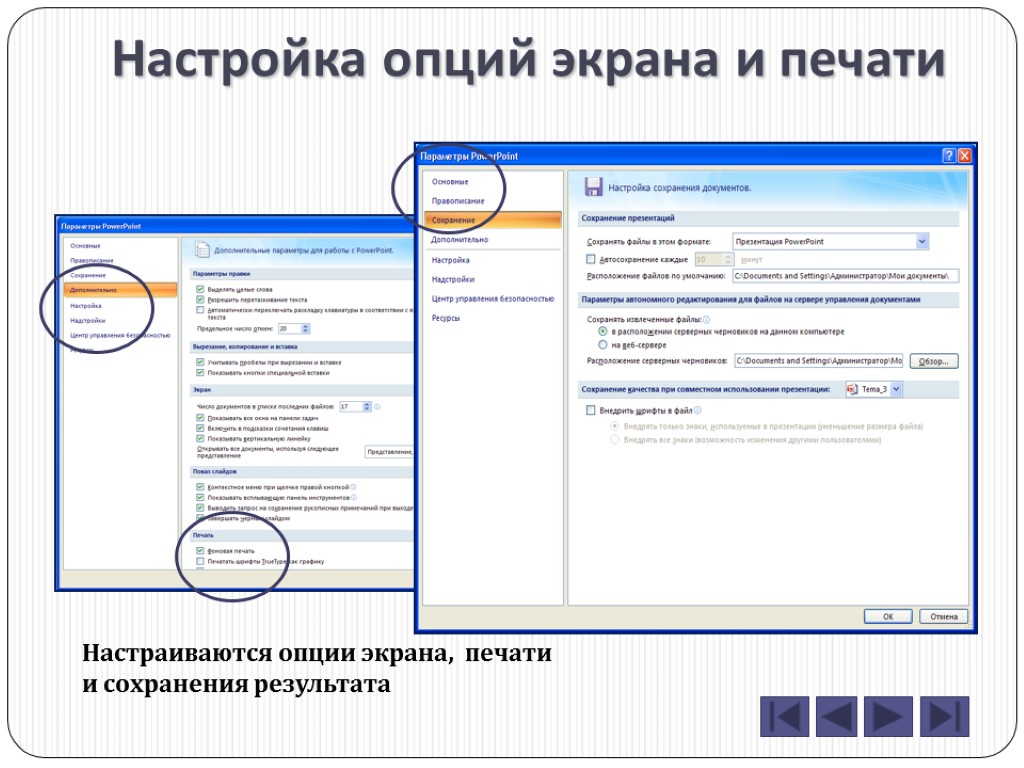This screenshot has height=768, width=1024.
Task: Open Ресурсы in the front dialog sidebar
Action: coord(445,318)
